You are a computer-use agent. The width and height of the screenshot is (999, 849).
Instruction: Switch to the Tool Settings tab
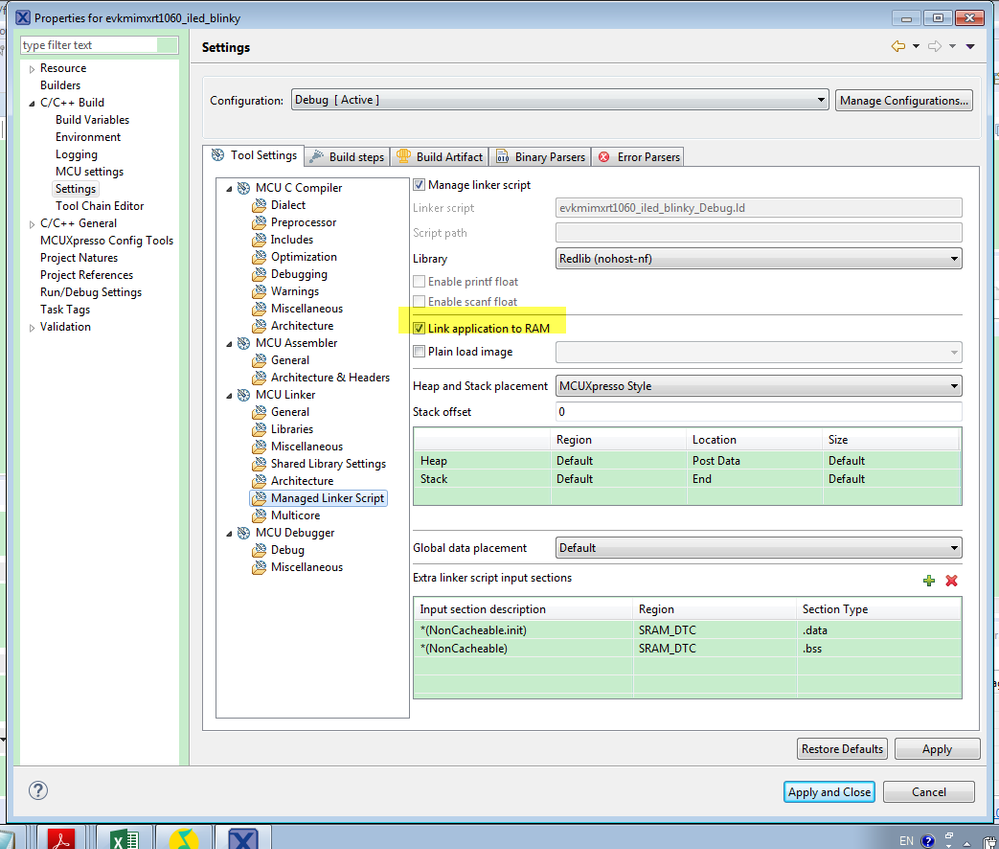254,155
